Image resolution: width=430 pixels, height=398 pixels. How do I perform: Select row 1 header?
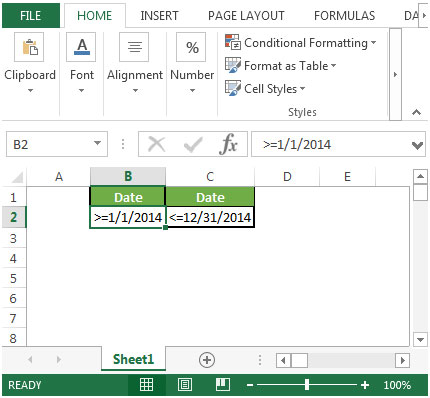[x=14, y=197]
